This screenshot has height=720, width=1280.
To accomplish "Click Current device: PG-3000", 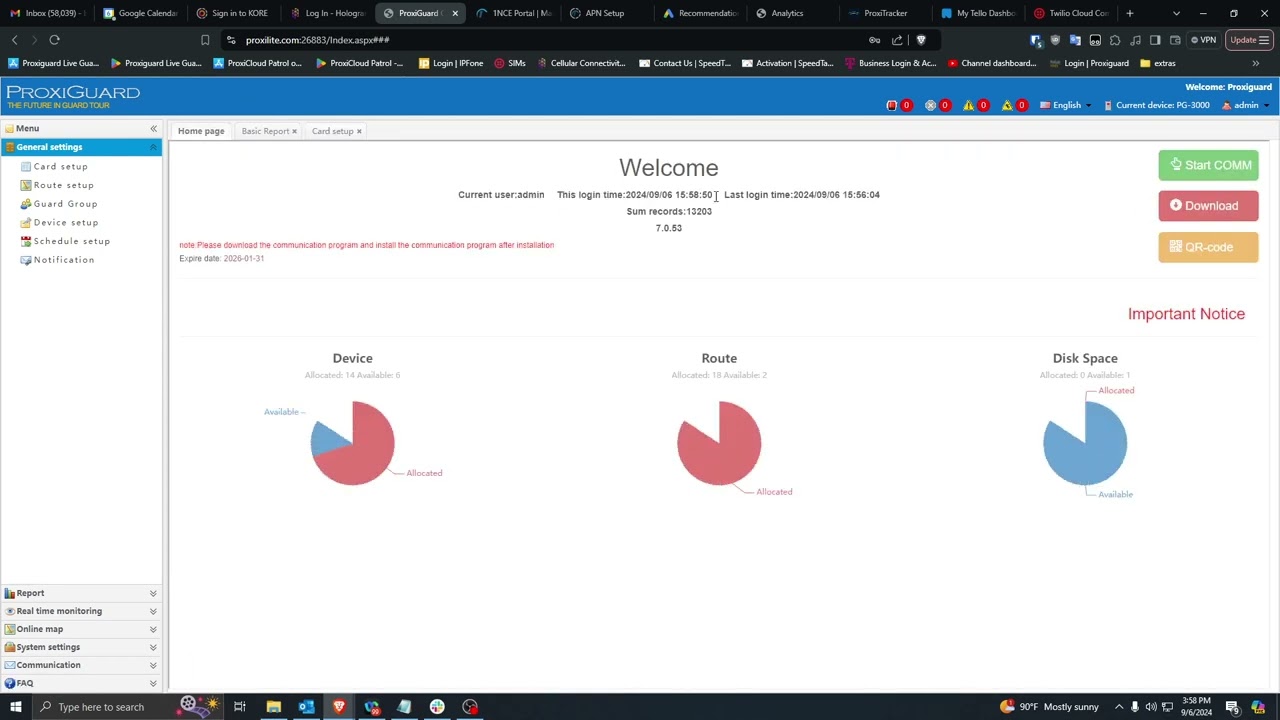I will click(1156, 105).
